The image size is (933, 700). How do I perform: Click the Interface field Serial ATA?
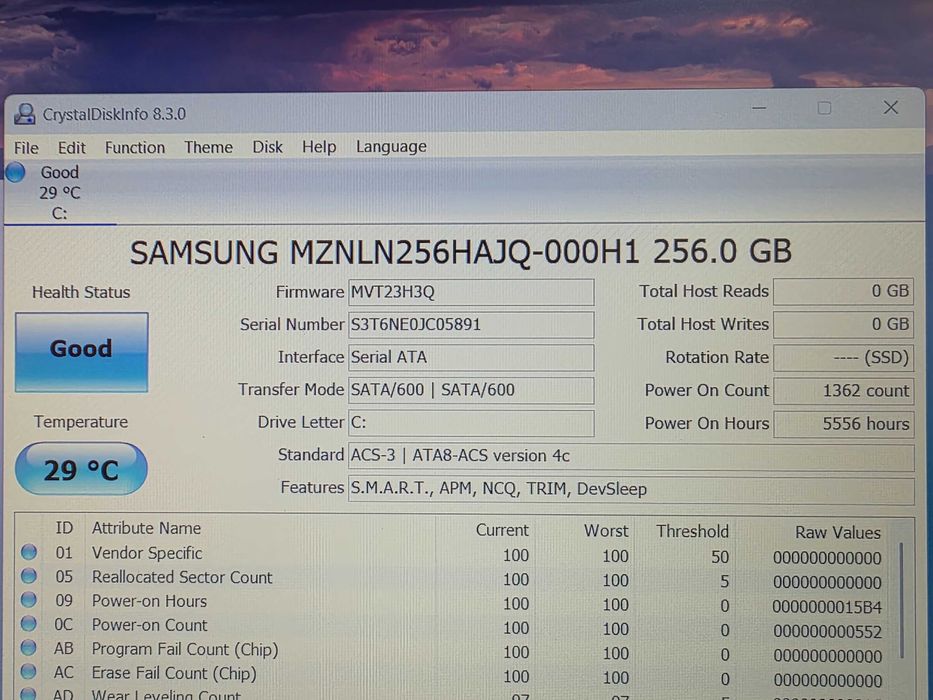[471, 358]
